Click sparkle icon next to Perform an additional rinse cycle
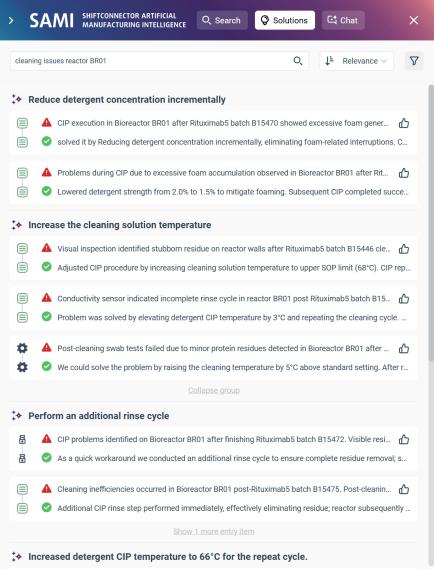This screenshot has width=434, height=569. (17, 416)
